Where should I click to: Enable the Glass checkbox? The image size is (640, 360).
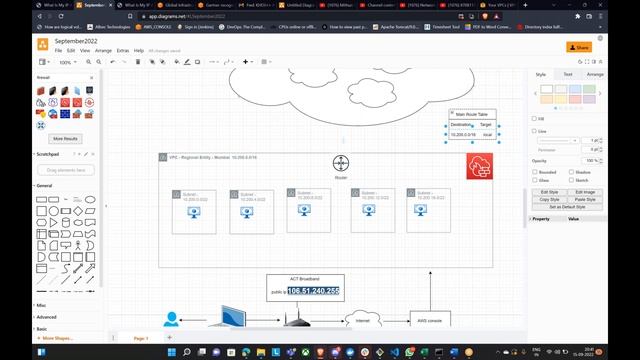coord(535,180)
